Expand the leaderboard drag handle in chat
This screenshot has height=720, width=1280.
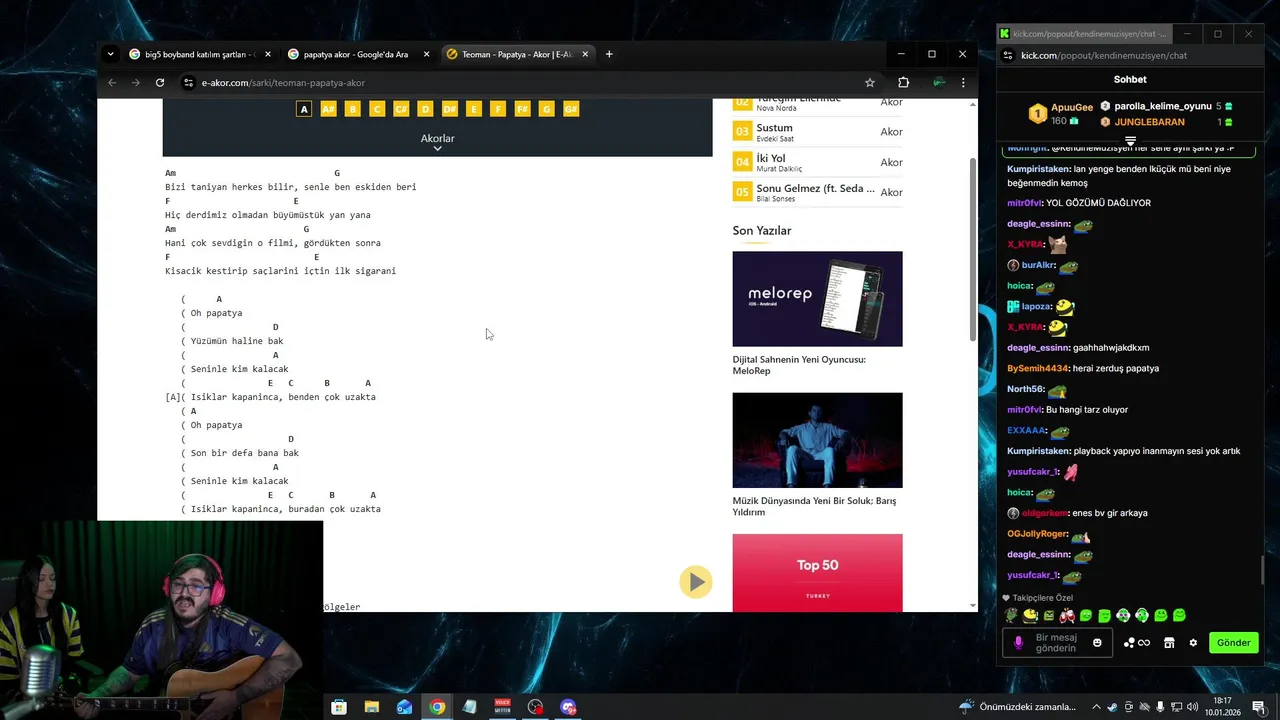(1130, 140)
